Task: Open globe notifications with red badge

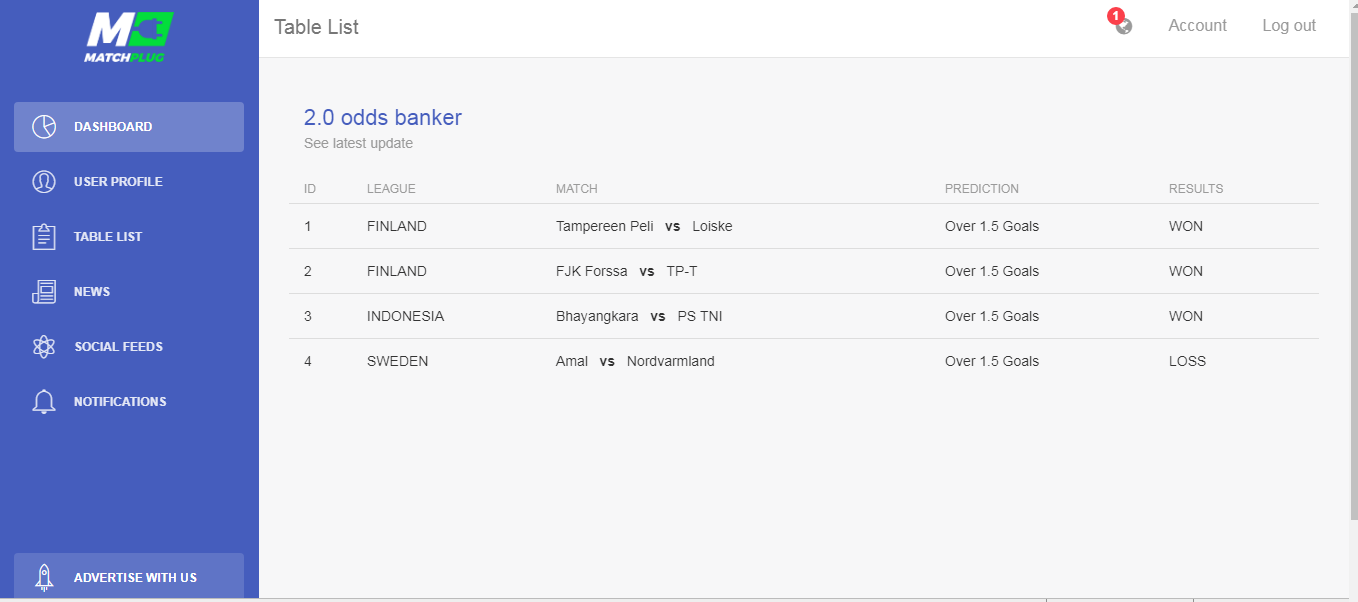Action: coord(1121,23)
